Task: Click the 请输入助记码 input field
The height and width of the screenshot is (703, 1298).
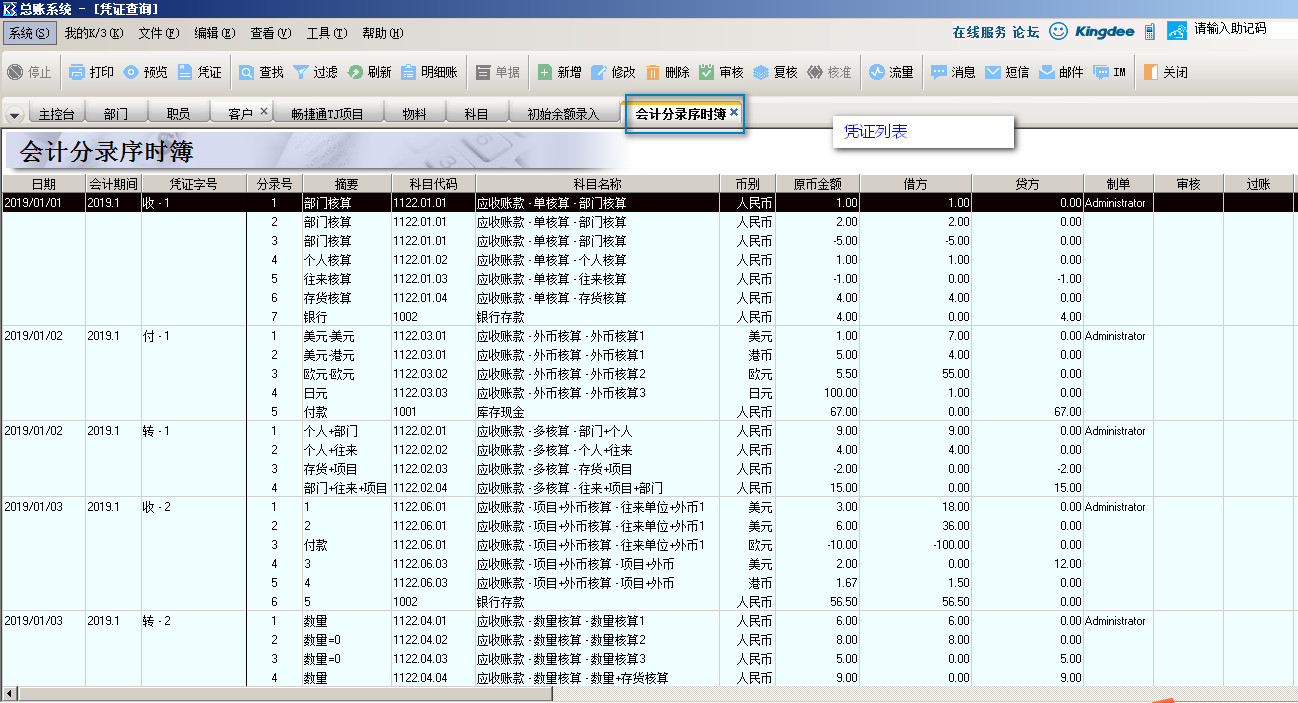Action: click(1240, 29)
